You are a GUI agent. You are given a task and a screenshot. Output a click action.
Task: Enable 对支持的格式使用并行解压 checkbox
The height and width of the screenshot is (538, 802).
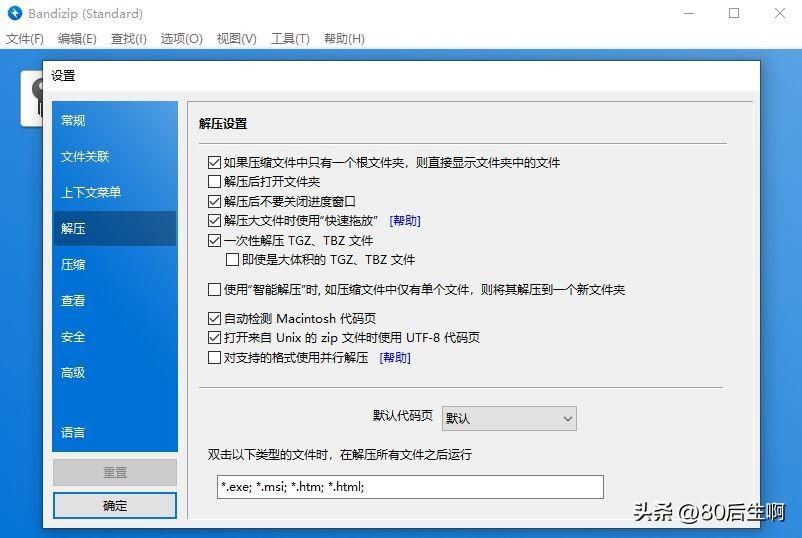[214, 357]
